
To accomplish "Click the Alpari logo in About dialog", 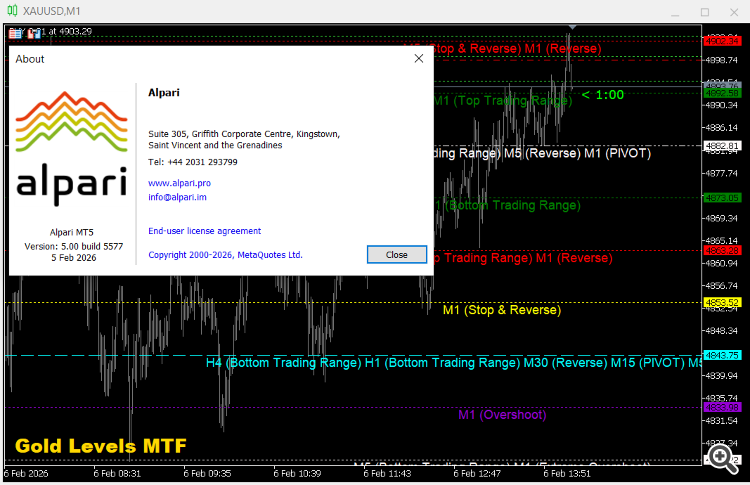I will click(x=72, y=148).
